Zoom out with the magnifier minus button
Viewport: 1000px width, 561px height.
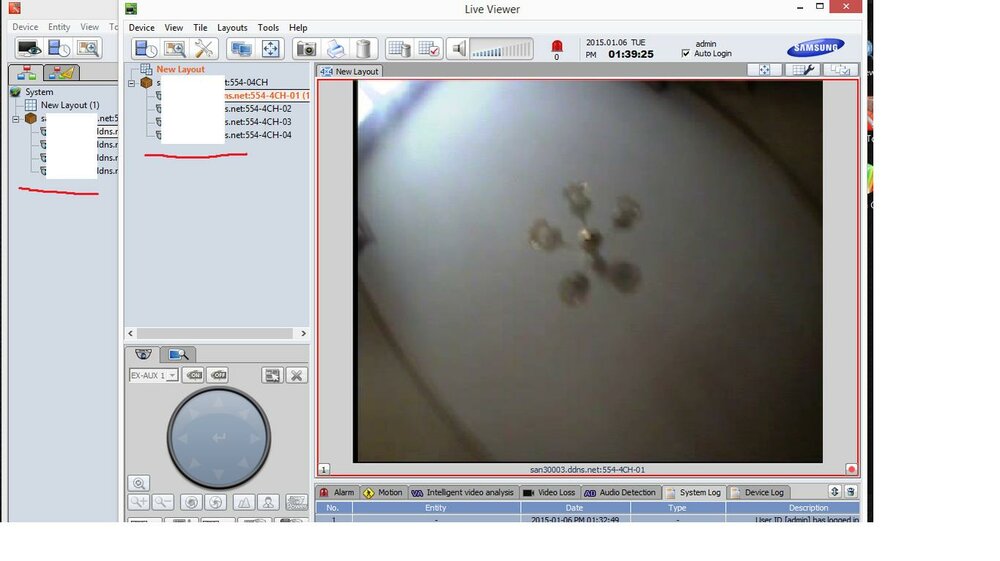[x=163, y=502]
